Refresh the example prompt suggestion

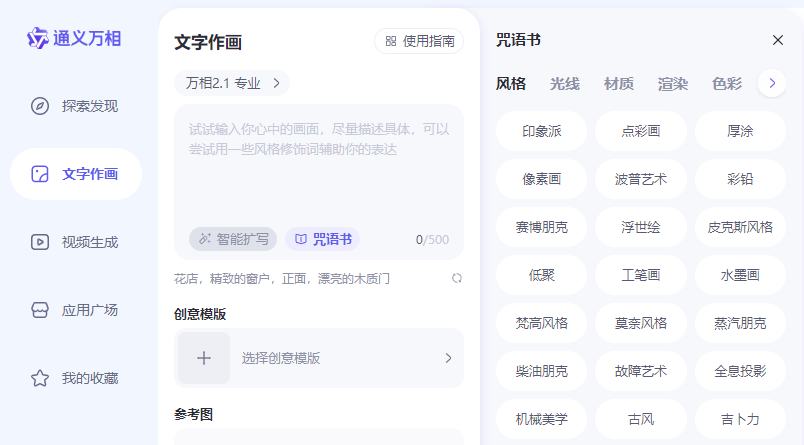[x=456, y=278]
